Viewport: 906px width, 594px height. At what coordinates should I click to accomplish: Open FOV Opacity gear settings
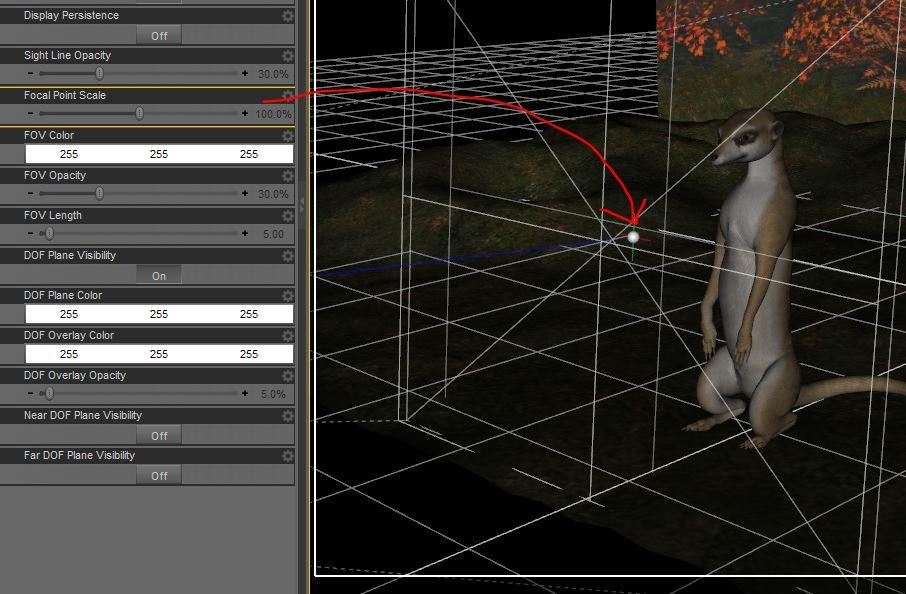click(x=287, y=176)
